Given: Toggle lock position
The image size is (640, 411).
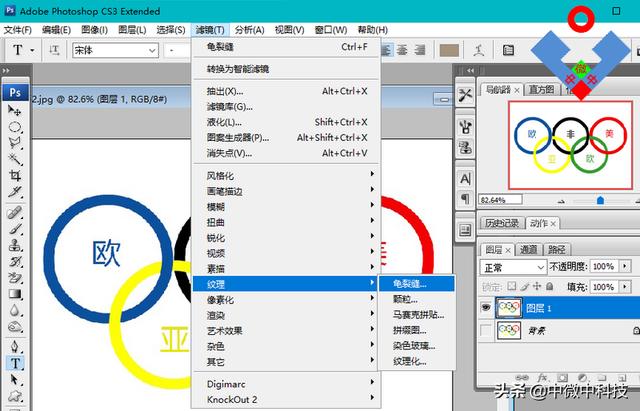Looking at the screenshot, I should [x=537, y=286].
